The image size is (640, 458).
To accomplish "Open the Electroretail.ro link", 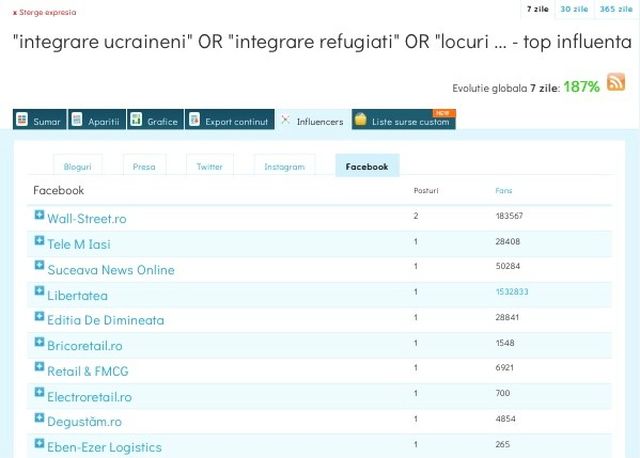I will pyautogui.click(x=89, y=397).
